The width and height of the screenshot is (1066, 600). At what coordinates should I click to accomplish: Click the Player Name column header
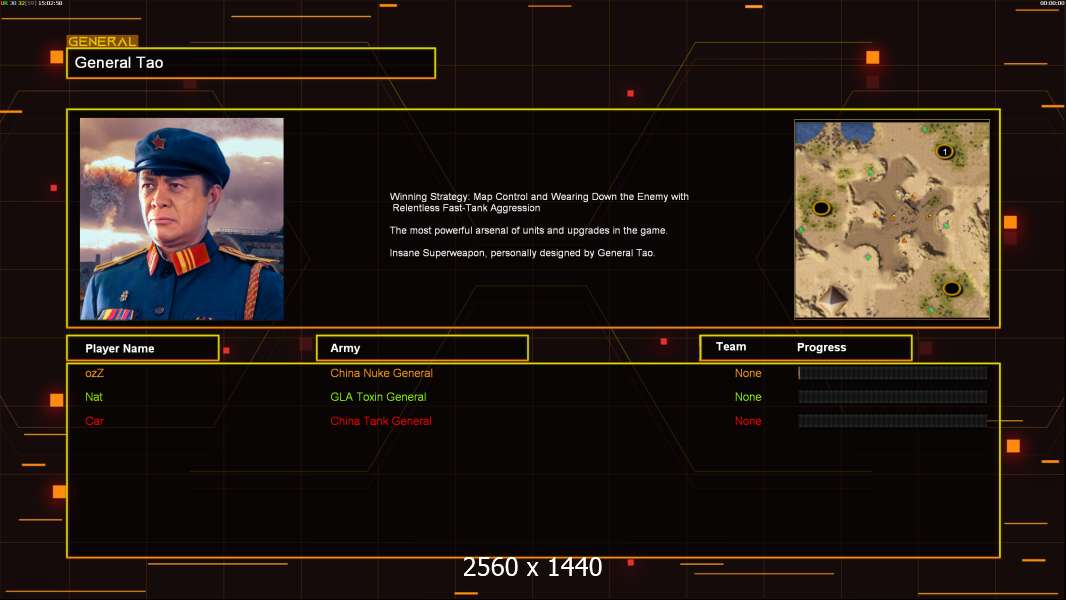tap(143, 348)
